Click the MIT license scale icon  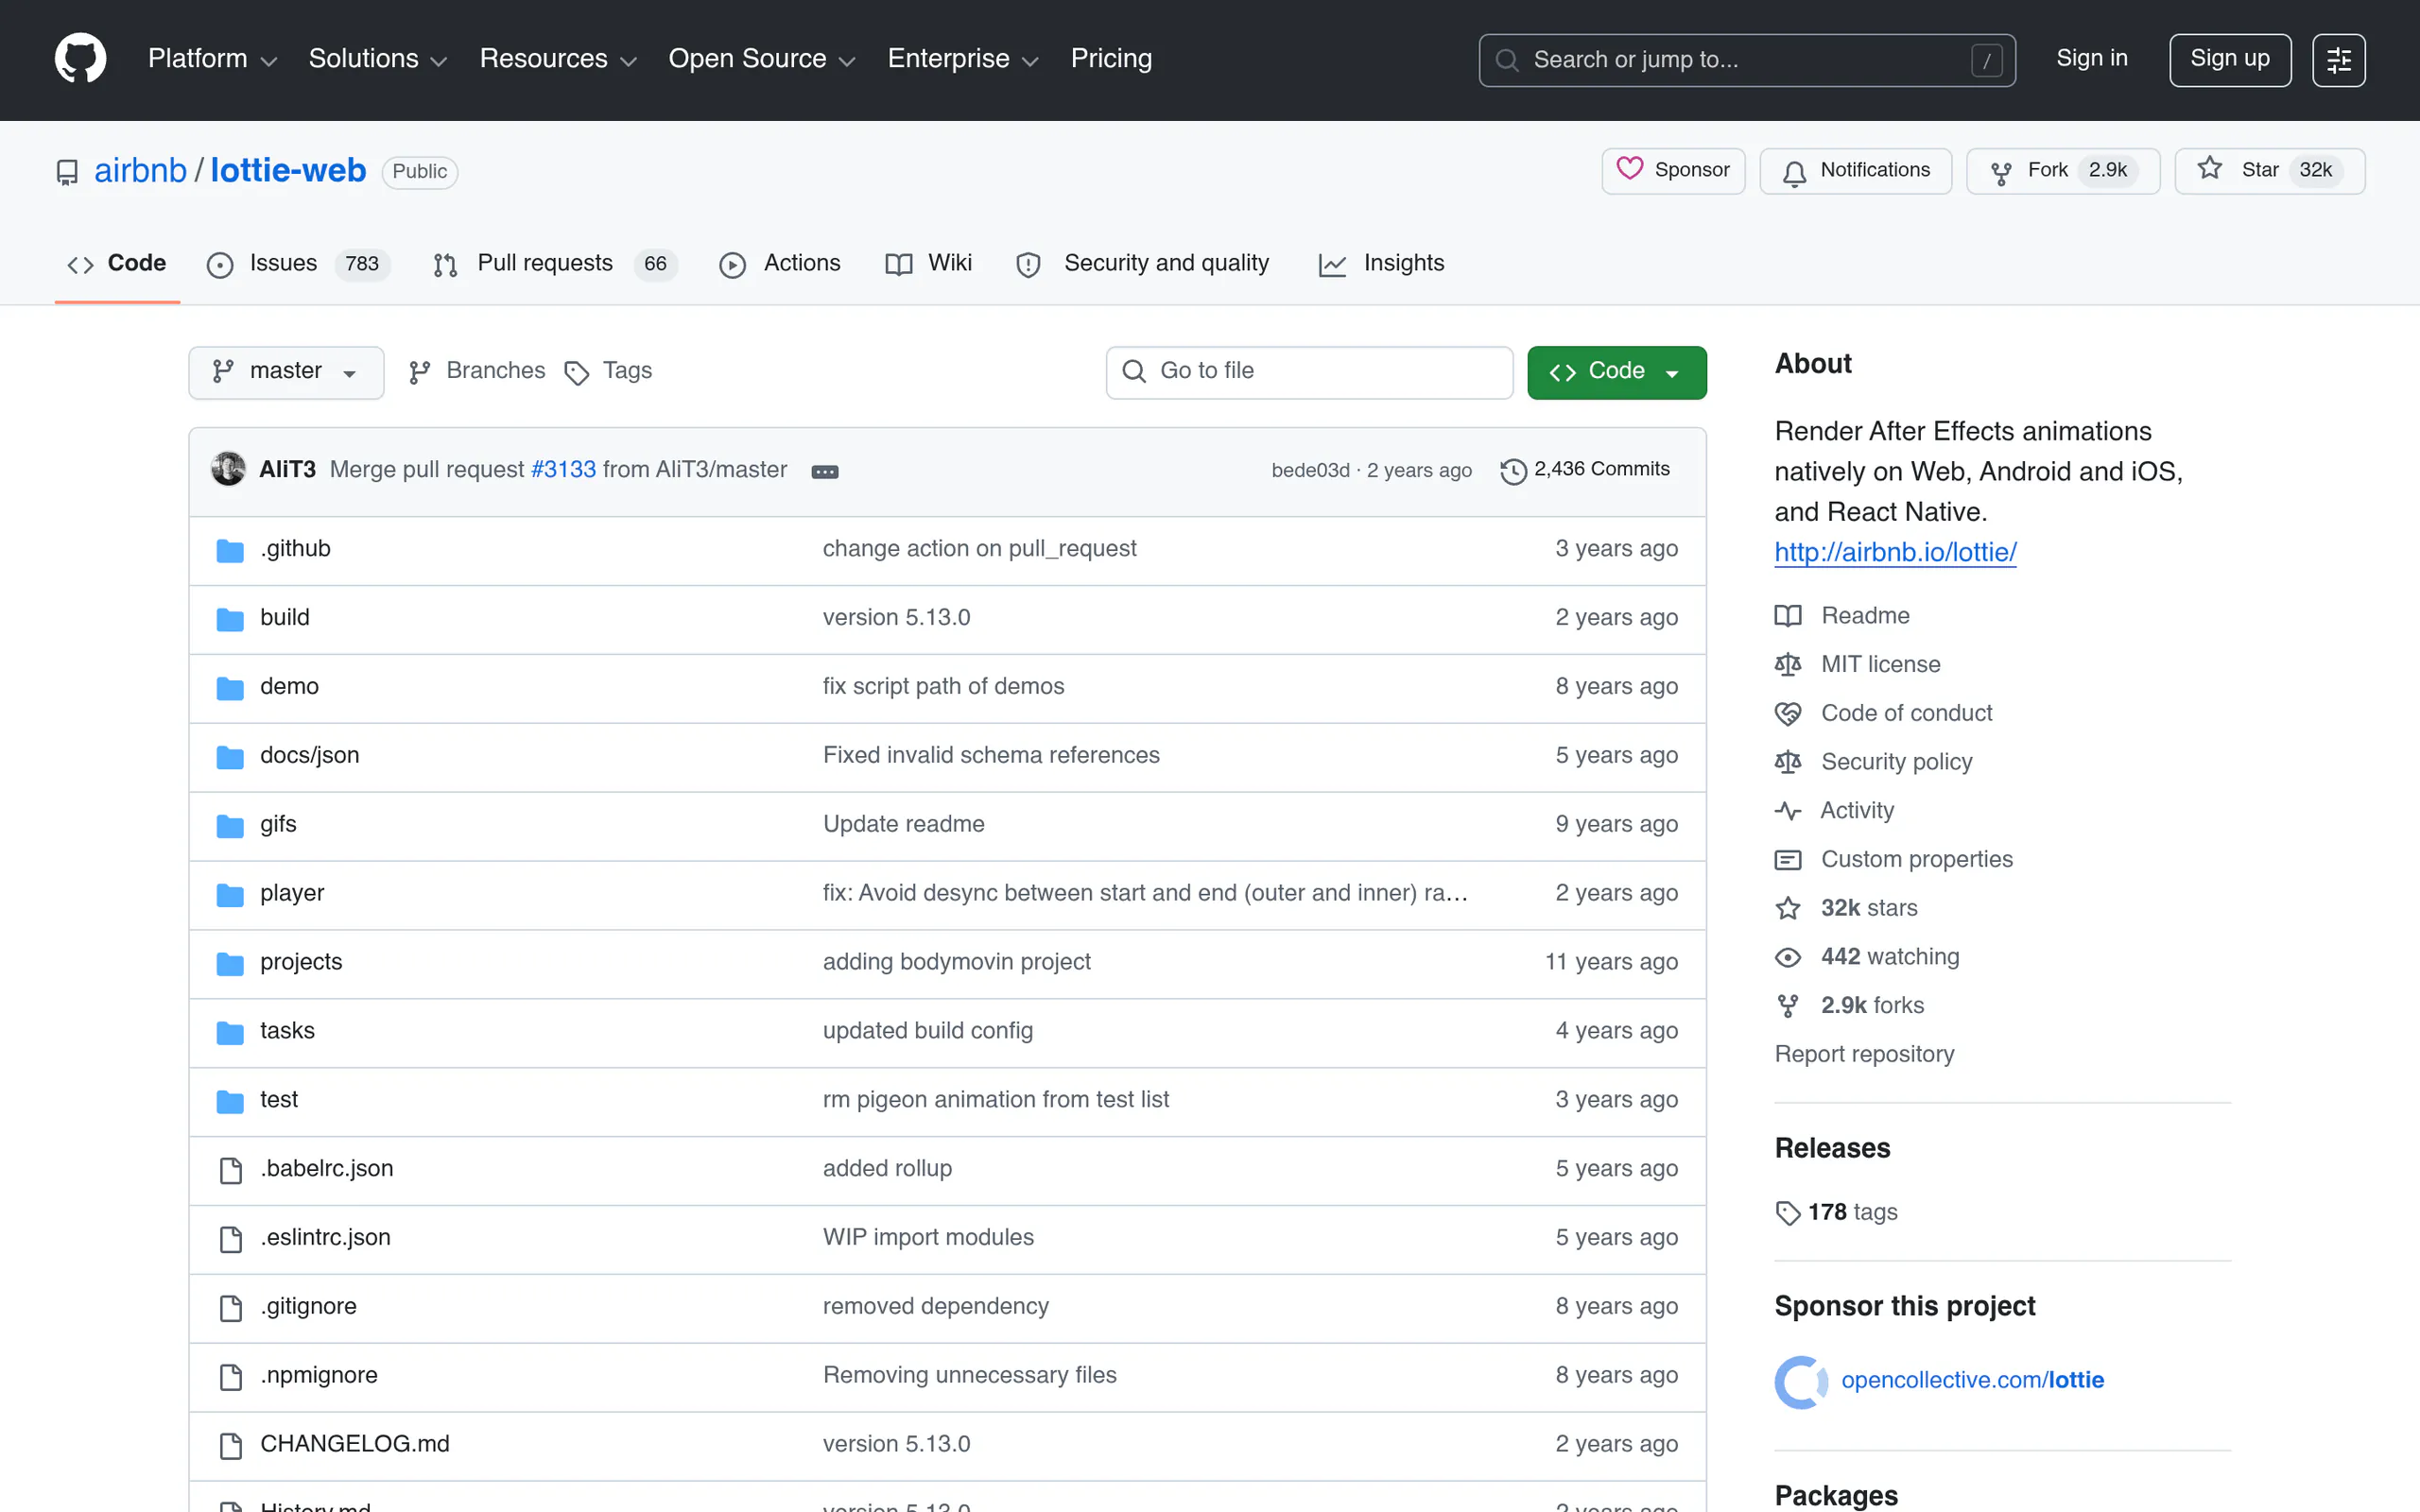pyautogui.click(x=1788, y=665)
